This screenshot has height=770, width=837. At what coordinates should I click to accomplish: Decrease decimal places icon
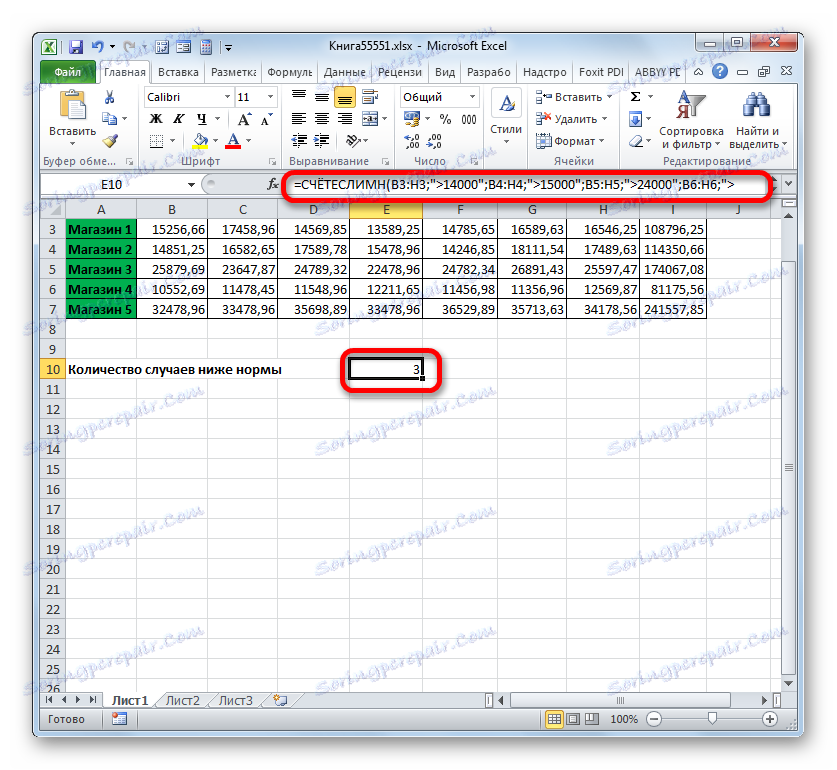435,141
